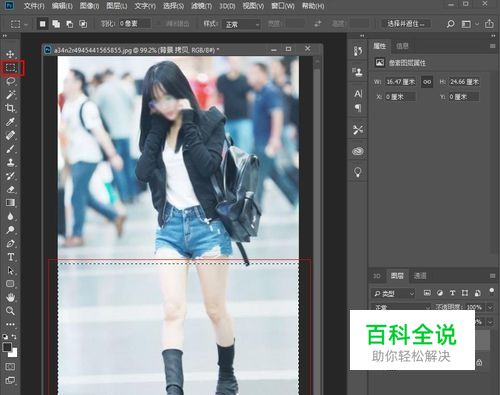Viewport: 500px width, 395px height.
Task: Open the Edit menu
Action: [x=62, y=6]
